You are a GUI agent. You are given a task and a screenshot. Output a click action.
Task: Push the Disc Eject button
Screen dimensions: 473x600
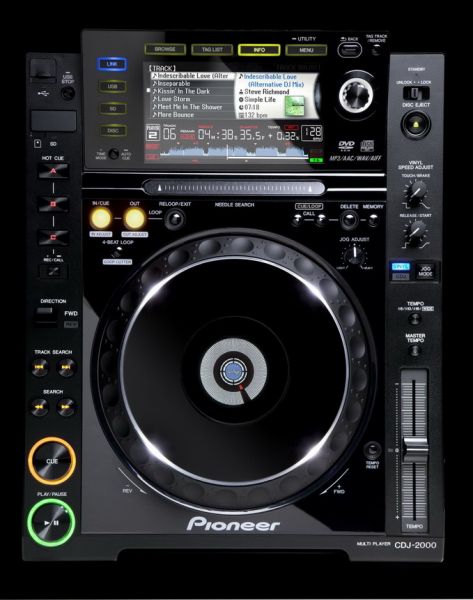coord(416,124)
